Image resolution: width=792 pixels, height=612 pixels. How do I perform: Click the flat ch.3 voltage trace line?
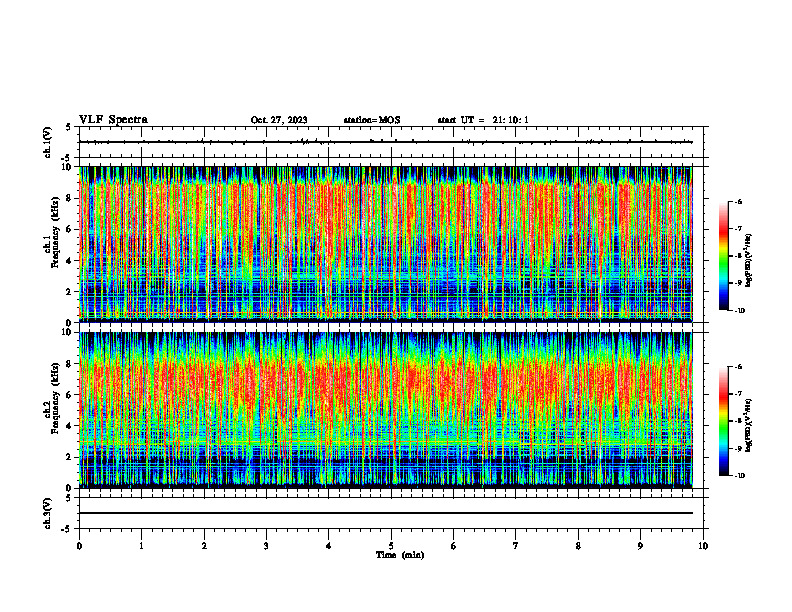[386, 513]
